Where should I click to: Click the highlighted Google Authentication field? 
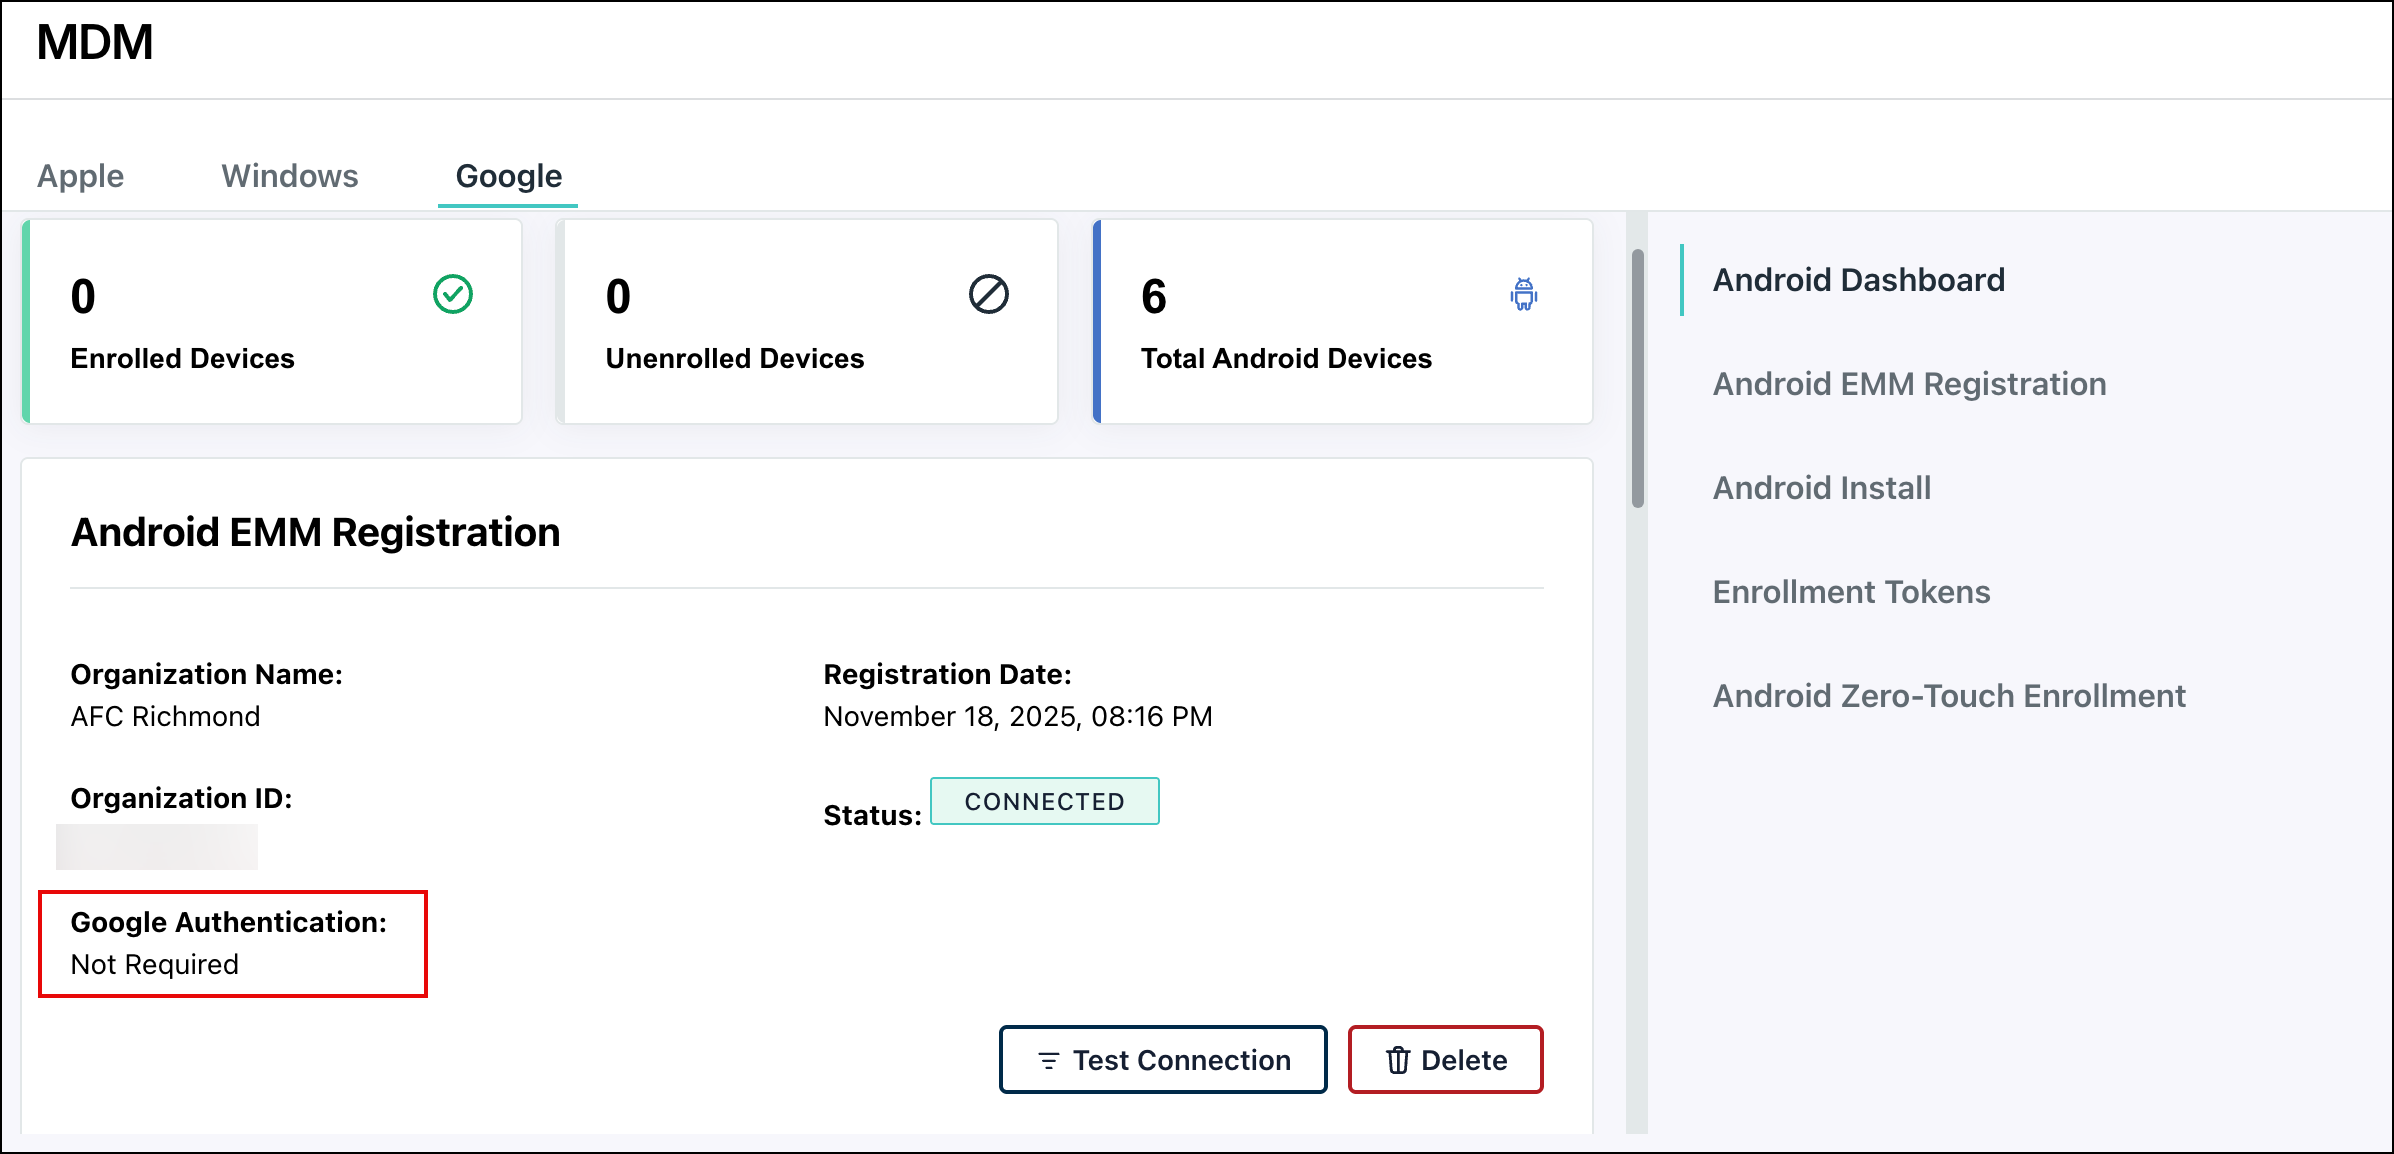click(x=231, y=943)
